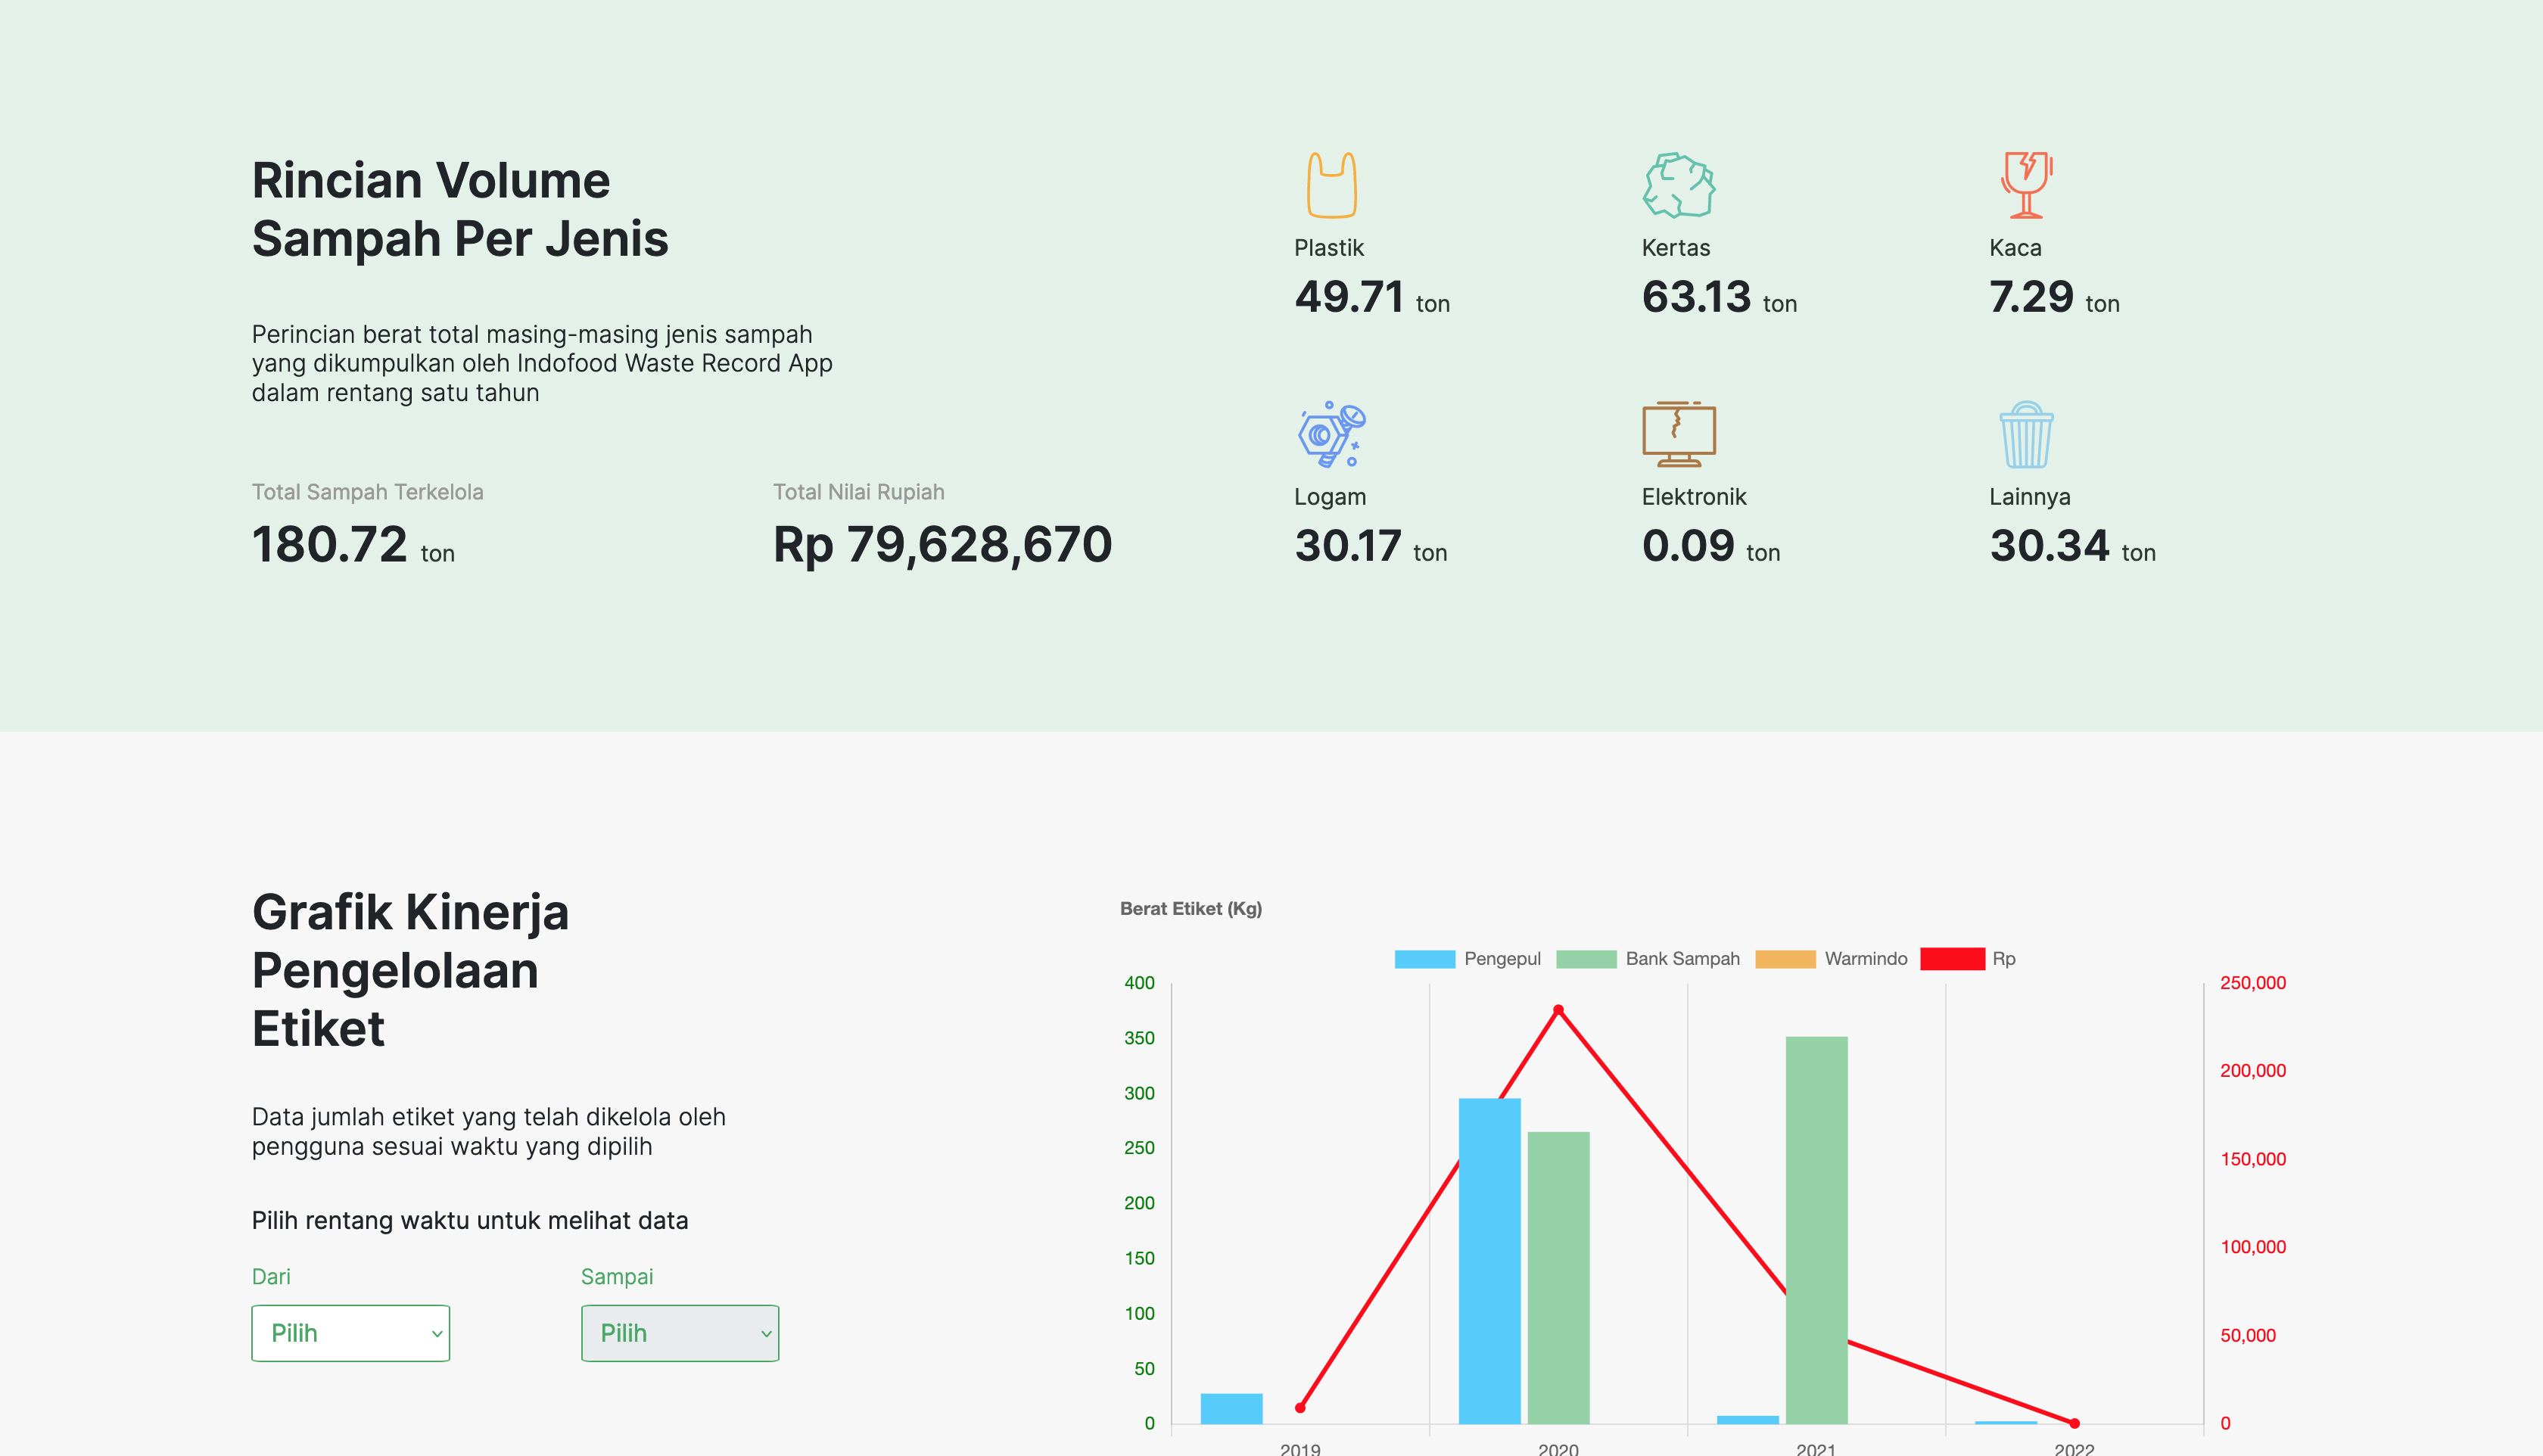
Task: Click the Plastik bag icon
Action: (1331, 185)
